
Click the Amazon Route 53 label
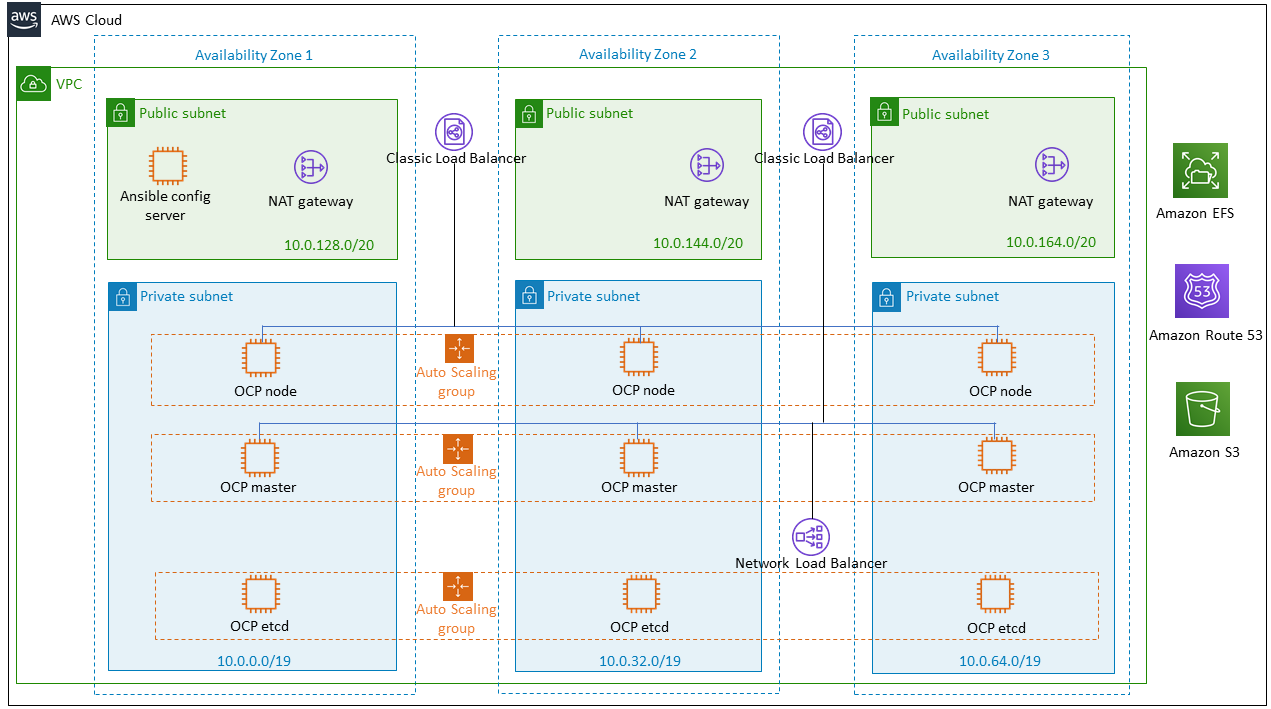tap(1205, 335)
